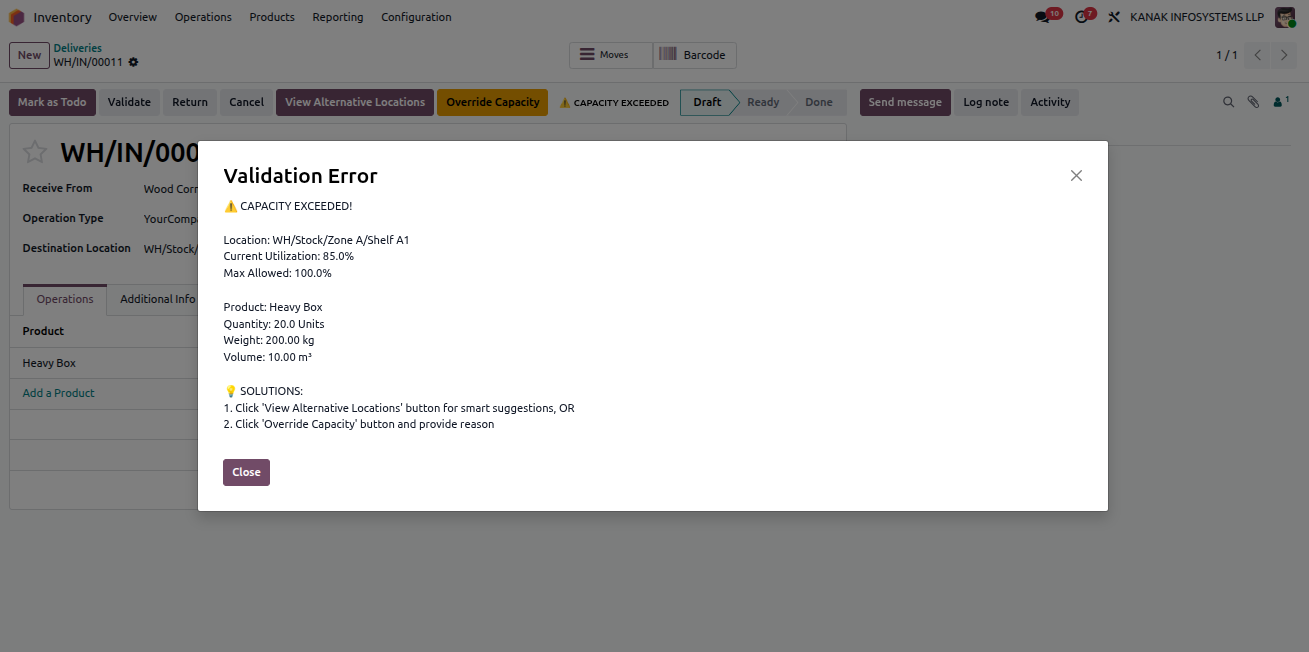
Task: Click the Mark as Todo button
Action: point(52,102)
